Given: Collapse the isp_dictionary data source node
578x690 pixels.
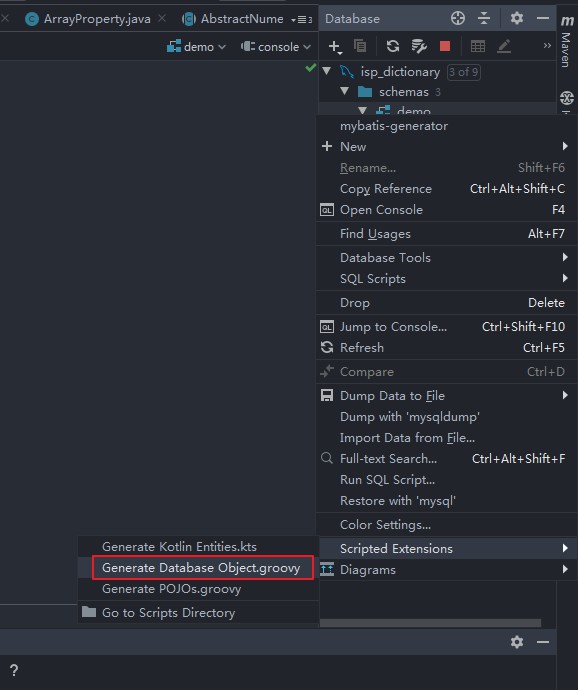Looking at the screenshot, I should (327, 71).
